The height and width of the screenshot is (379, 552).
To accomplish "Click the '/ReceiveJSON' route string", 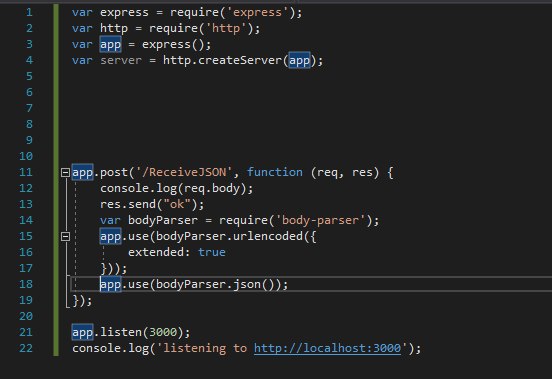I will pos(184,172).
